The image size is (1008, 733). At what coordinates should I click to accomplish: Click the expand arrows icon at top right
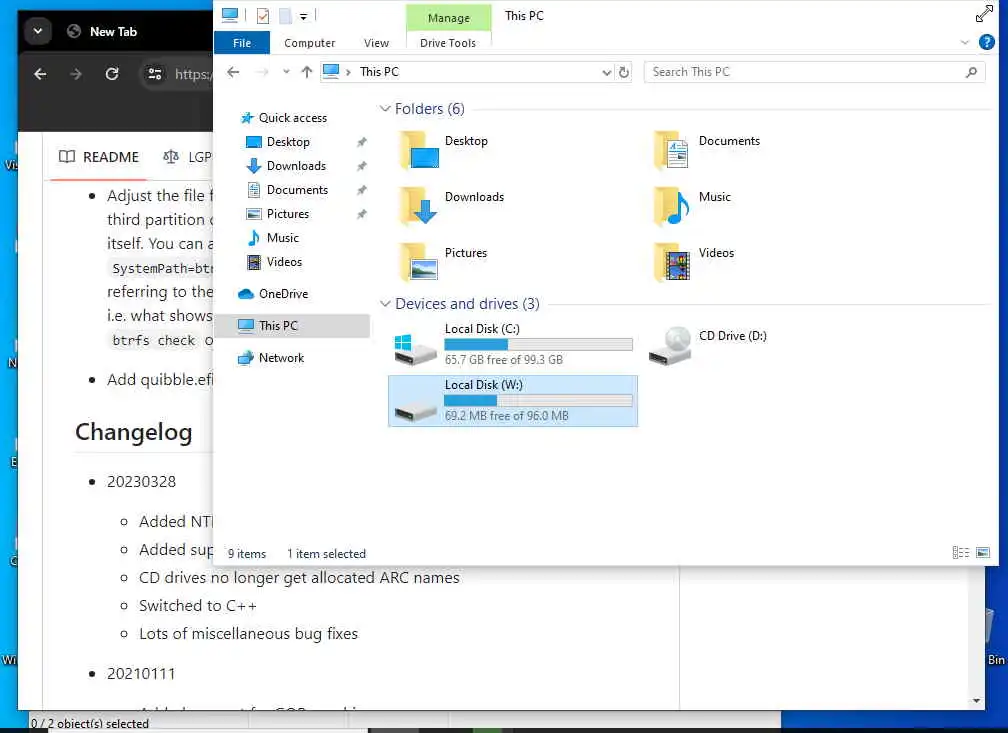click(x=984, y=14)
